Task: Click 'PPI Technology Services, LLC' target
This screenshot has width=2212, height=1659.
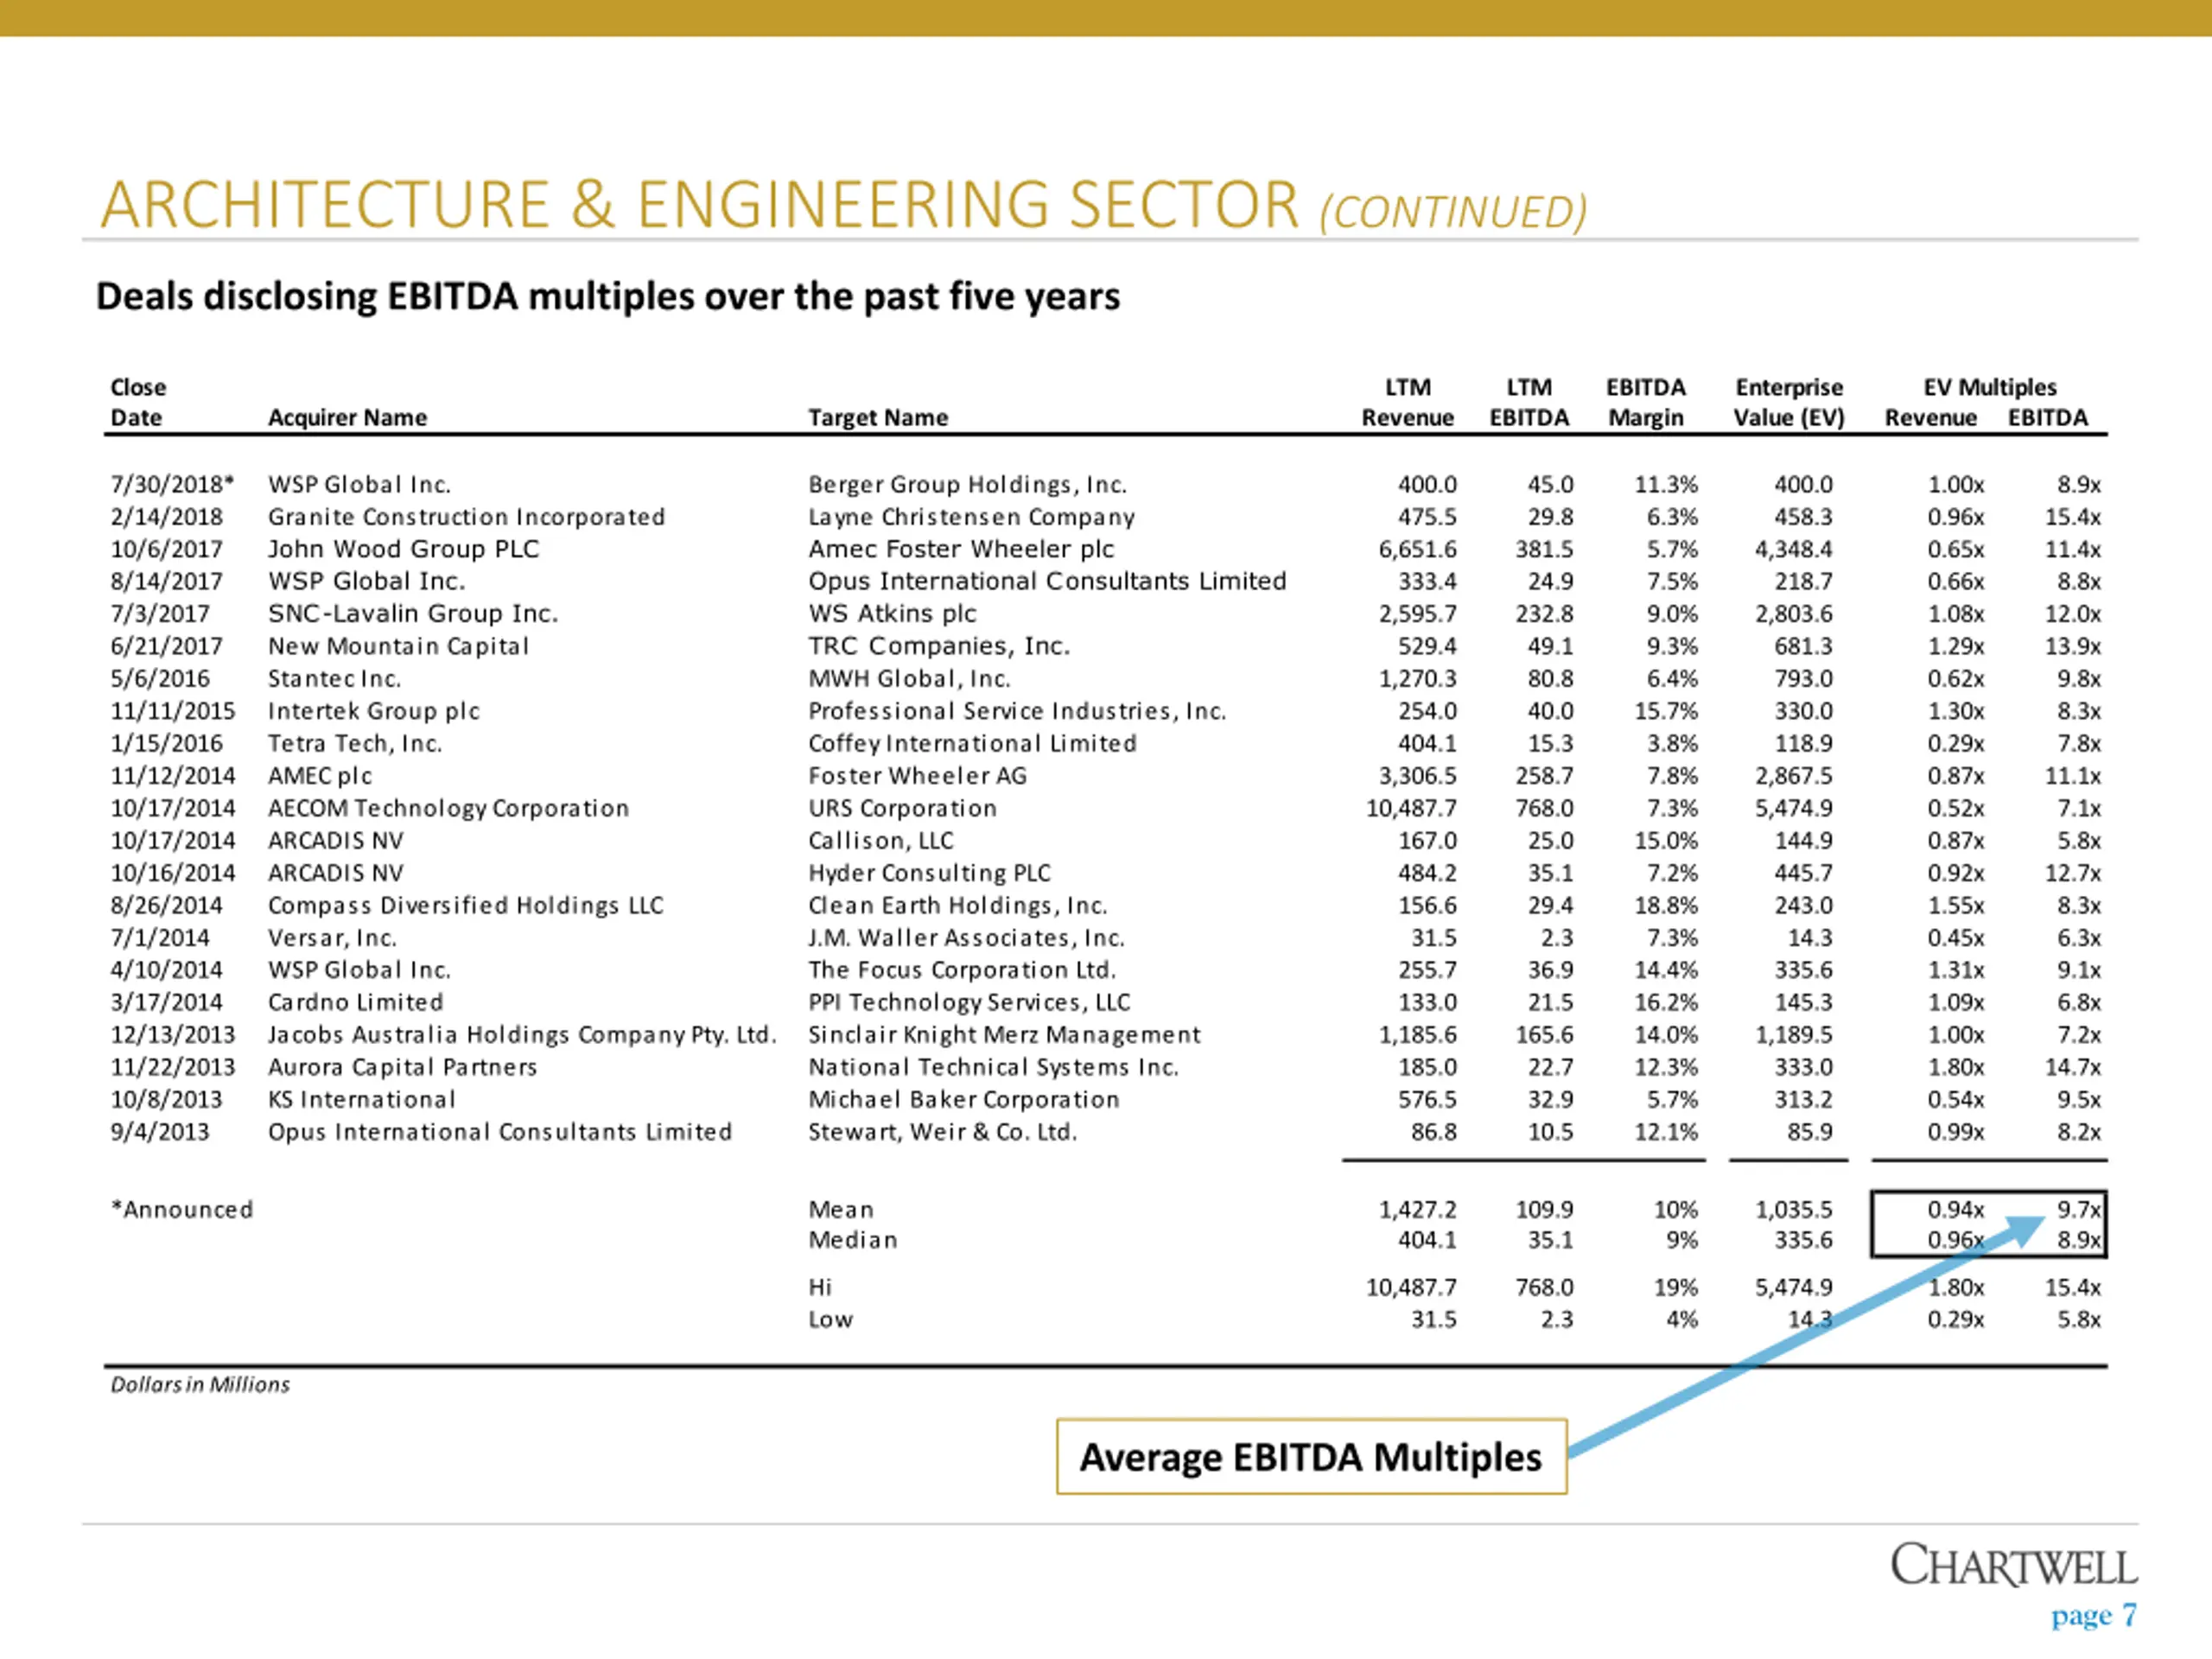Action: pyautogui.click(x=969, y=1002)
